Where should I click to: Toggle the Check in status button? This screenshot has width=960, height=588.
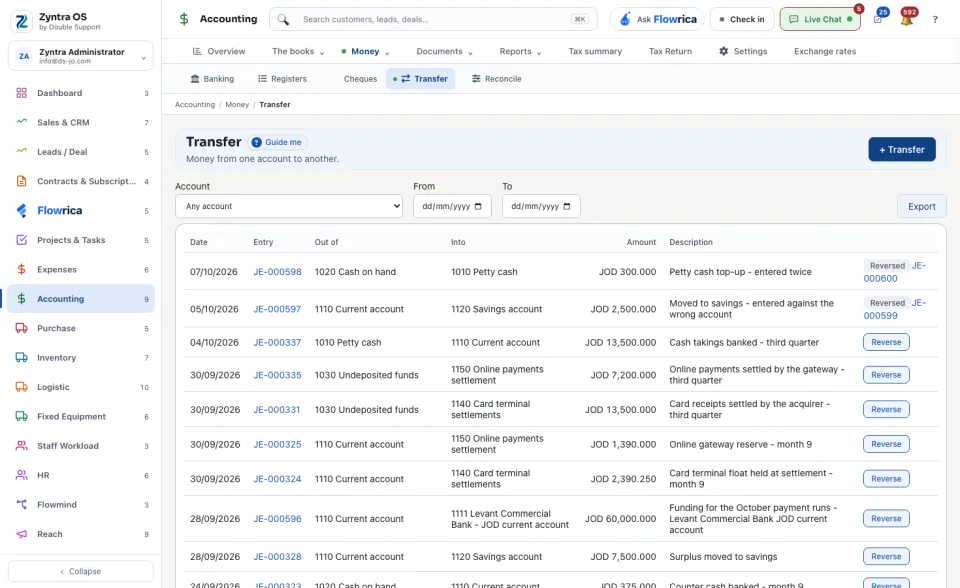point(741,20)
